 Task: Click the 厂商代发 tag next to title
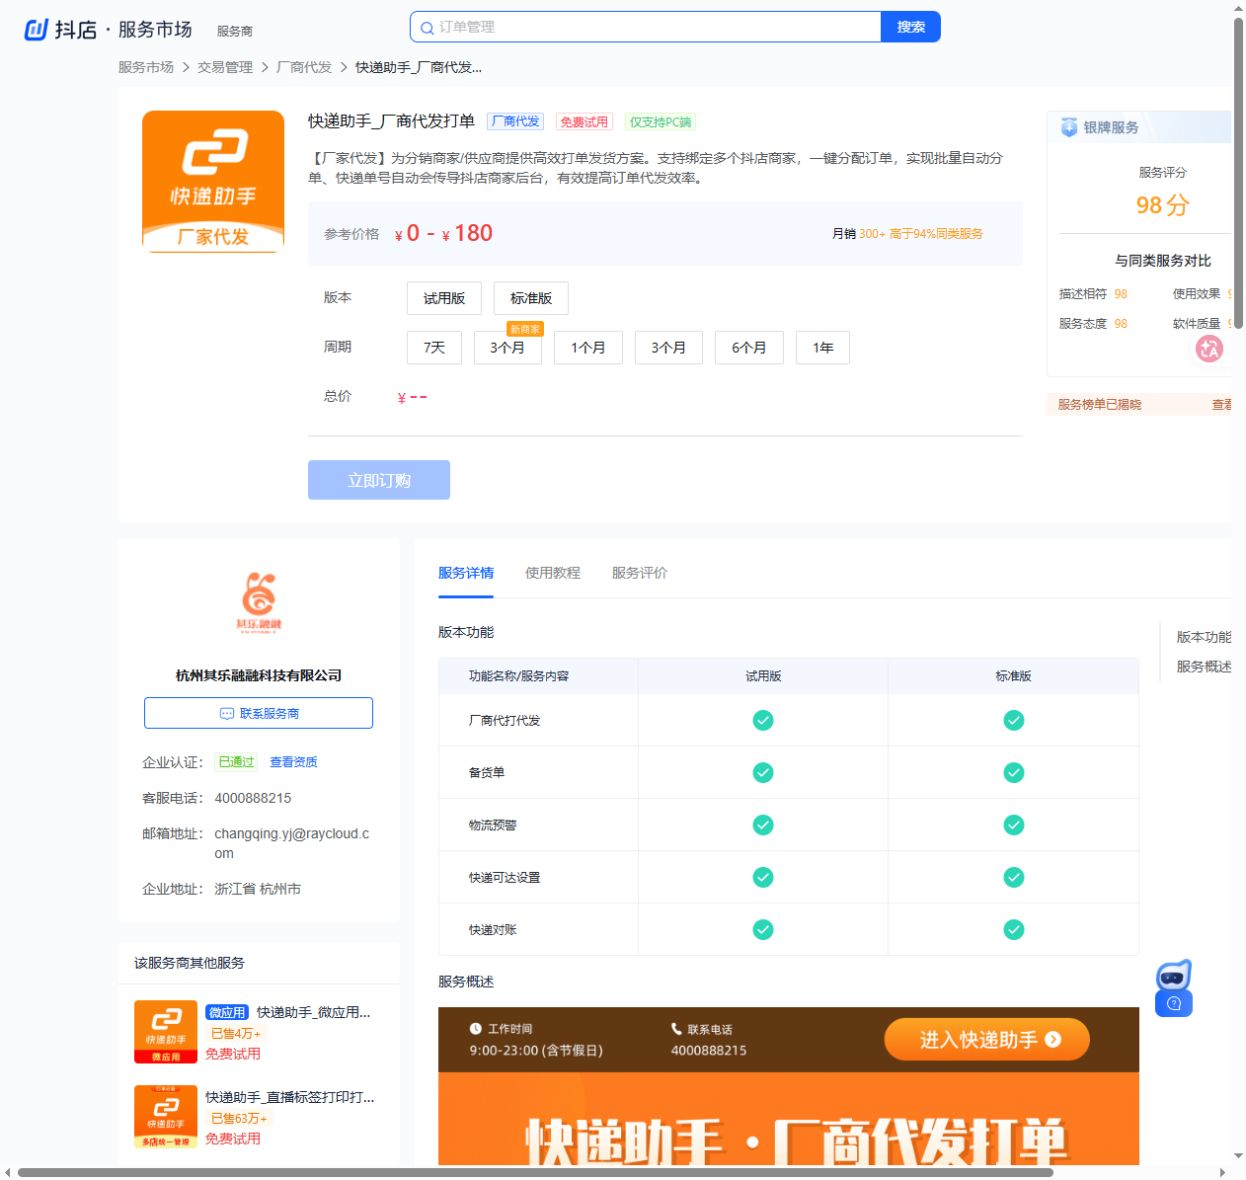click(x=515, y=122)
